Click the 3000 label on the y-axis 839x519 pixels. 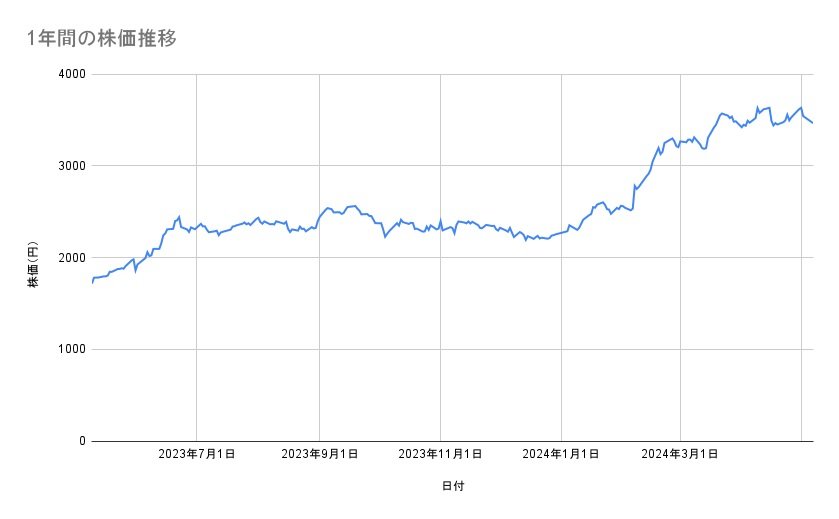(71, 166)
